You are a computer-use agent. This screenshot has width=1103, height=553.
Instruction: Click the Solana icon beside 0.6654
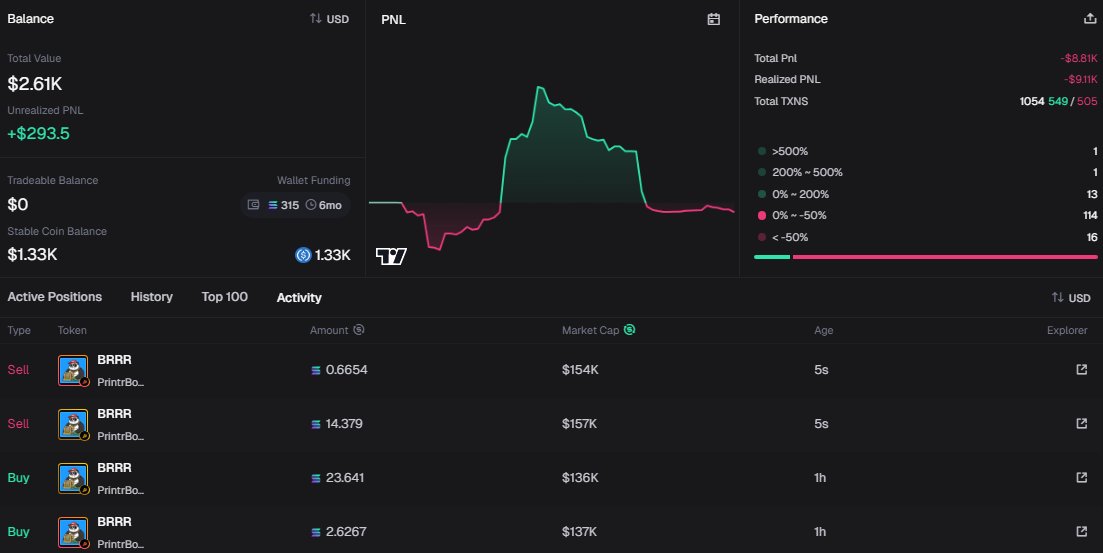coord(316,370)
